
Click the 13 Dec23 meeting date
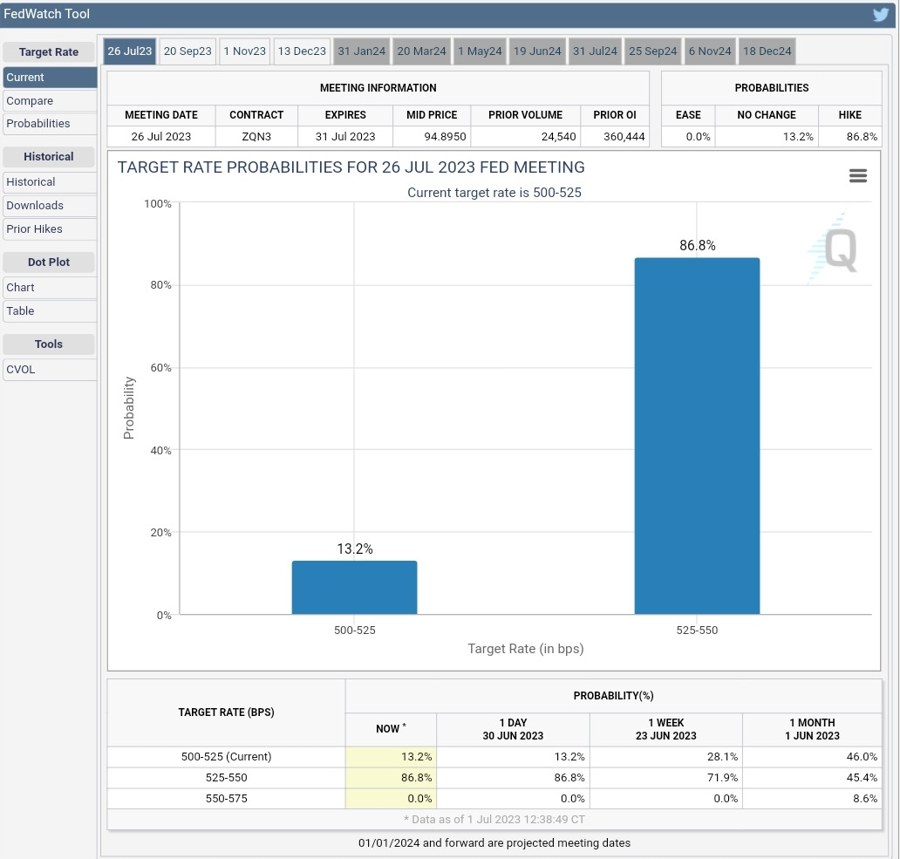(x=302, y=51)
